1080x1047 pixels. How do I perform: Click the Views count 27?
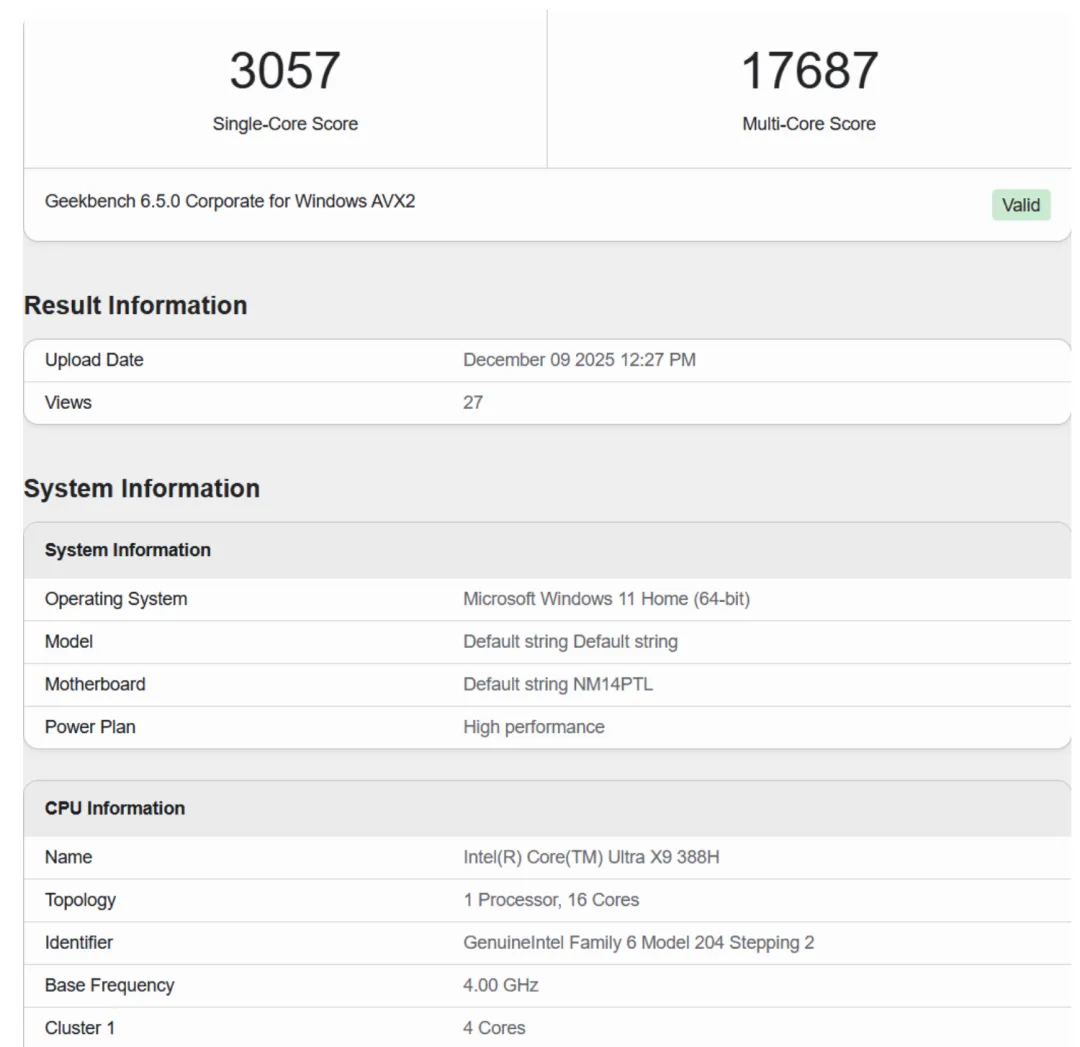pos(471,402)
